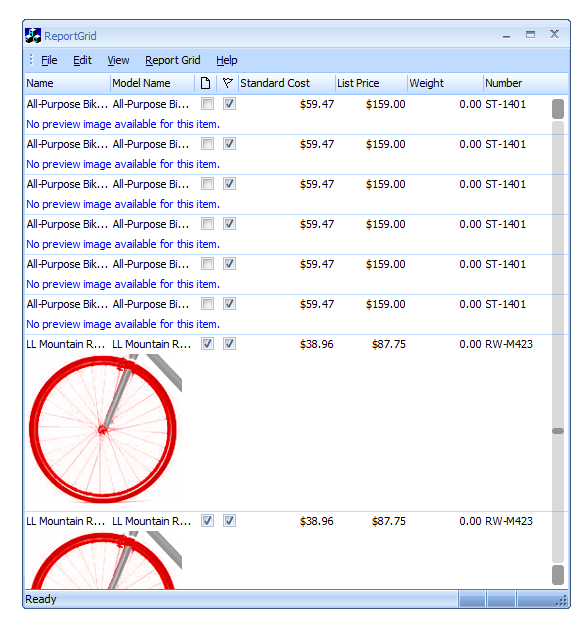Uncheck document checkbox in first LL Mountain row
588x629 pixels.
[x=207, y=344]
